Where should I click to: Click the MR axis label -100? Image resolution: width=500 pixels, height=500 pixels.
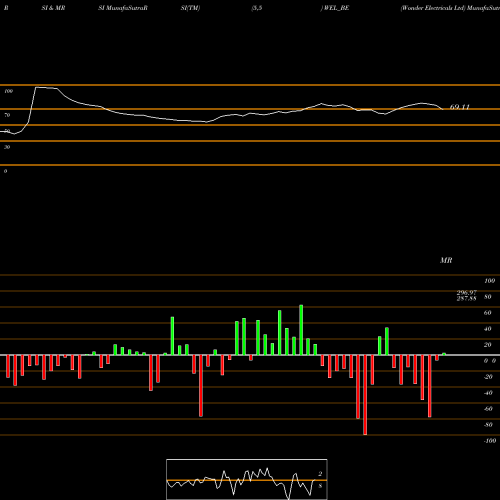(489, 441)
